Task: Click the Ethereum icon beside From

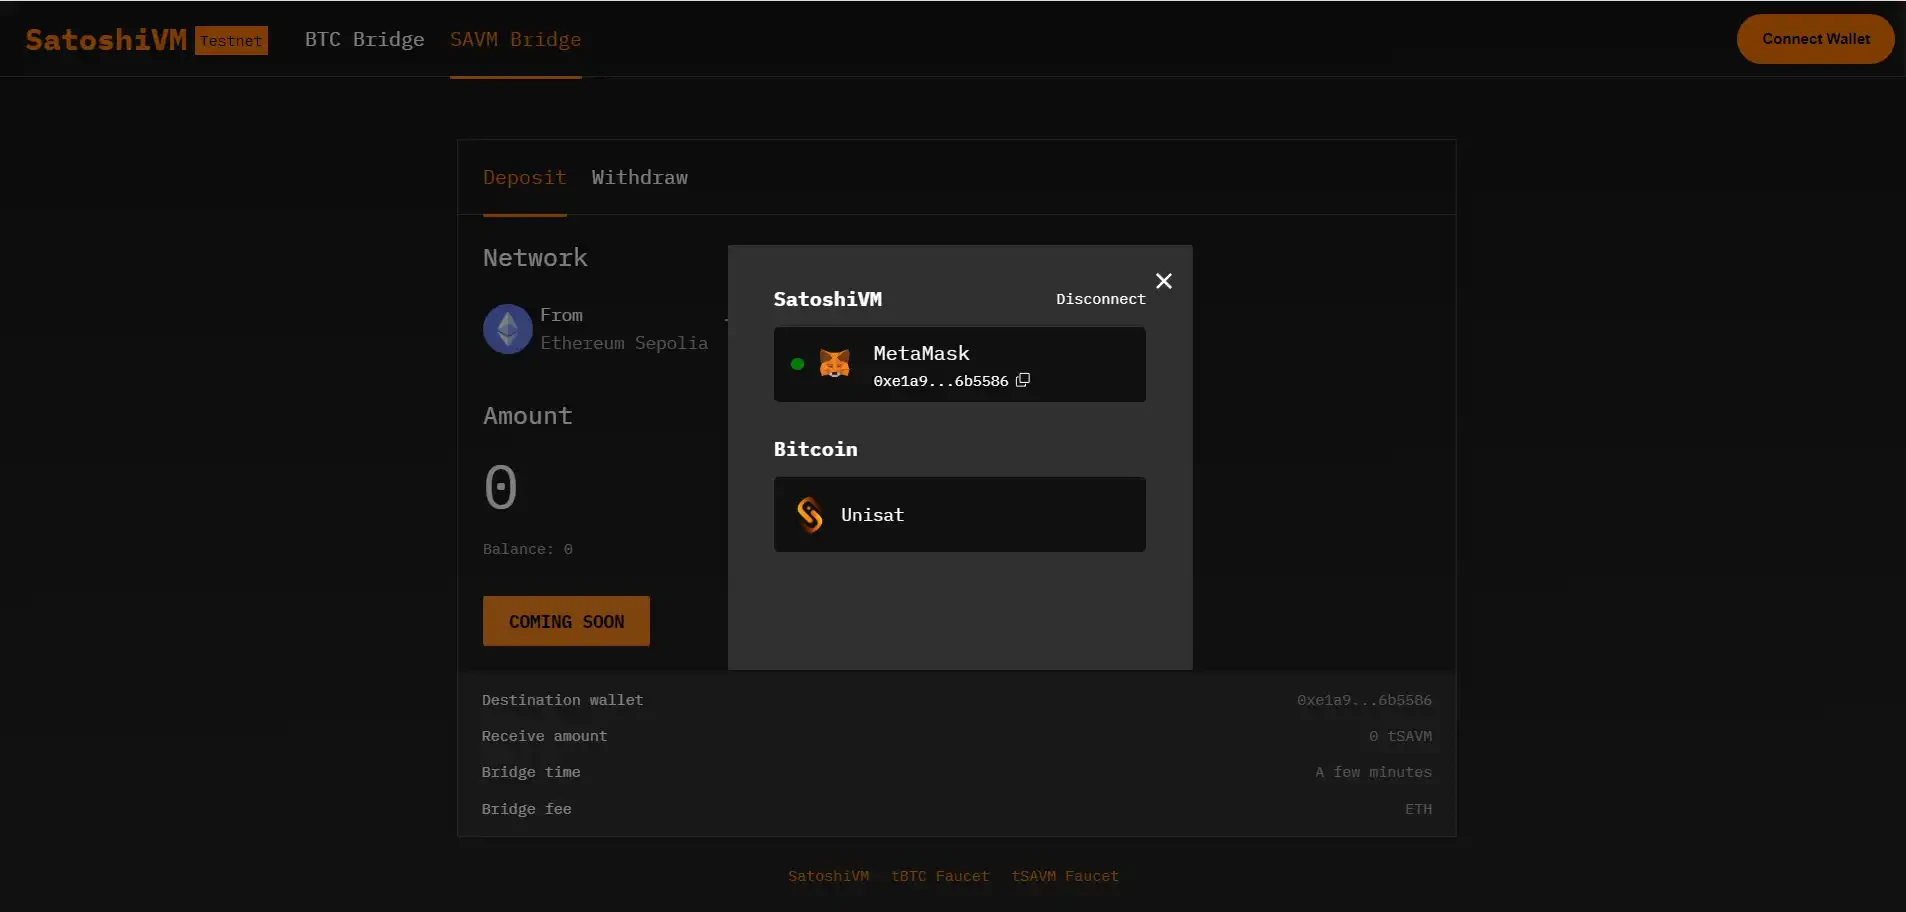Action: [x=508, y=329]
